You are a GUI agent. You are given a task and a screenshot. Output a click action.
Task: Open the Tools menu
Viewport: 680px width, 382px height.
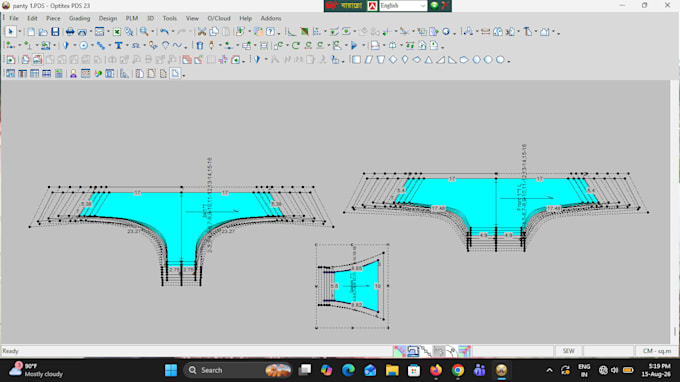point(170,18)
